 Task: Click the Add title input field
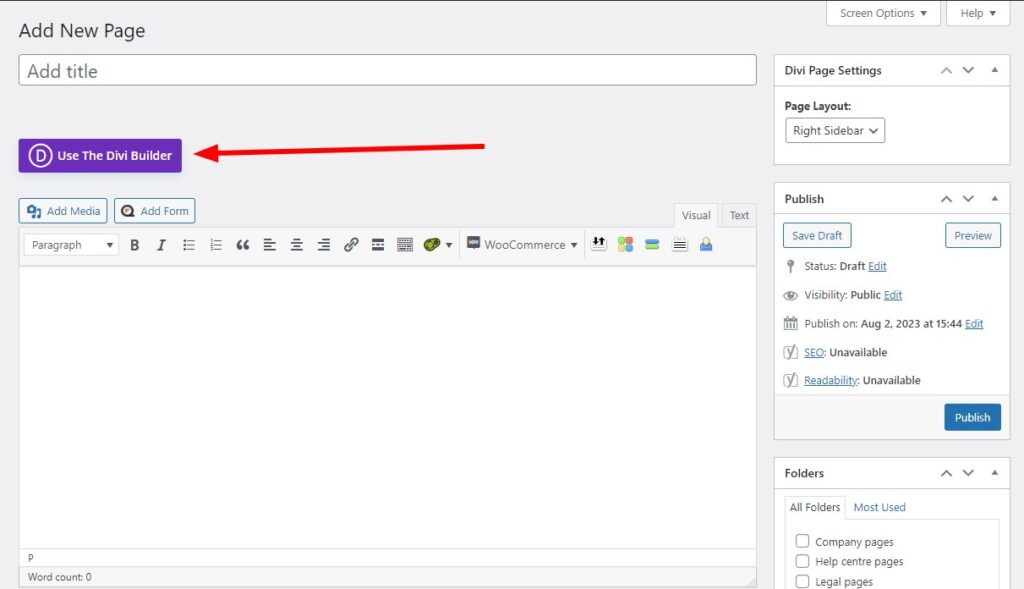coord(387,71)
